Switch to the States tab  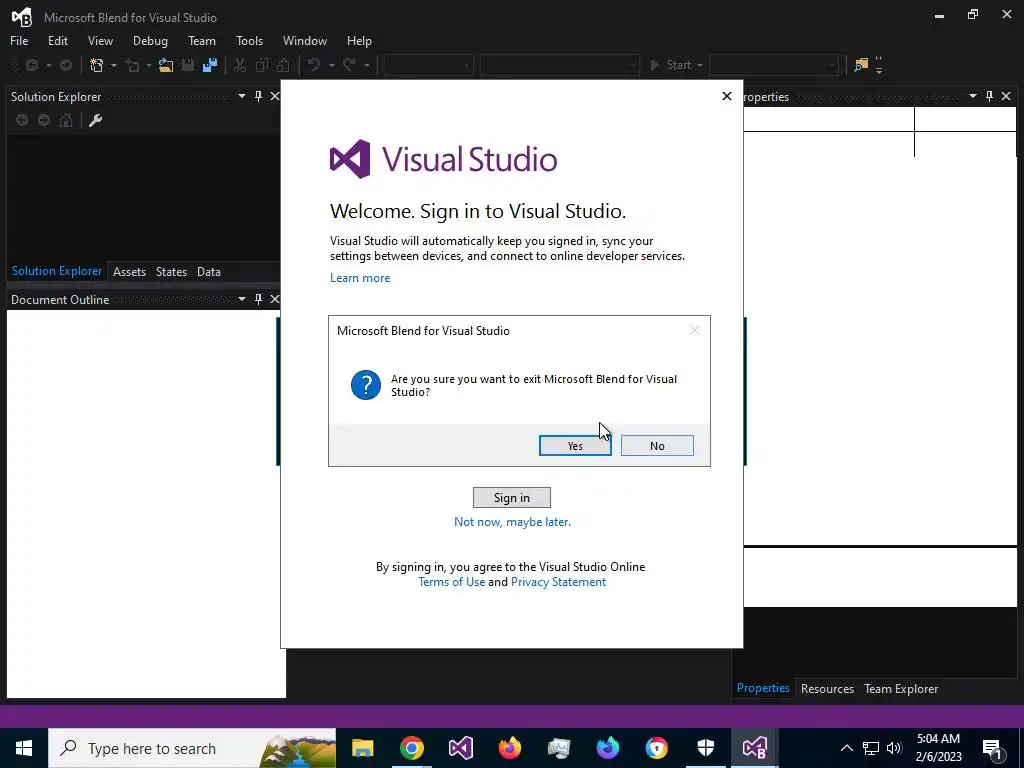point(171,272)
